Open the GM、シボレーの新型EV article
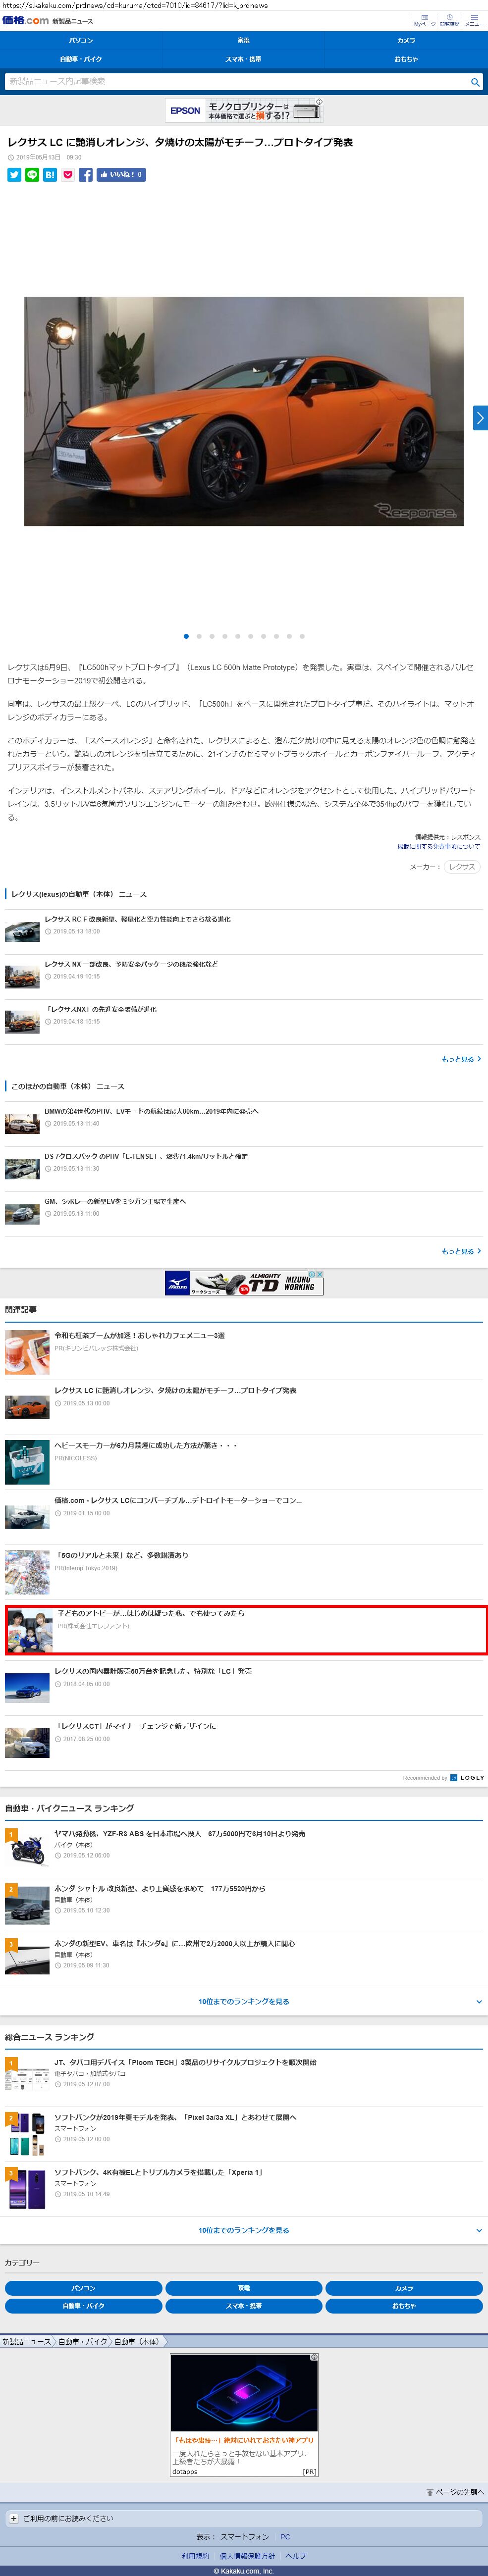 [115, 1202]
